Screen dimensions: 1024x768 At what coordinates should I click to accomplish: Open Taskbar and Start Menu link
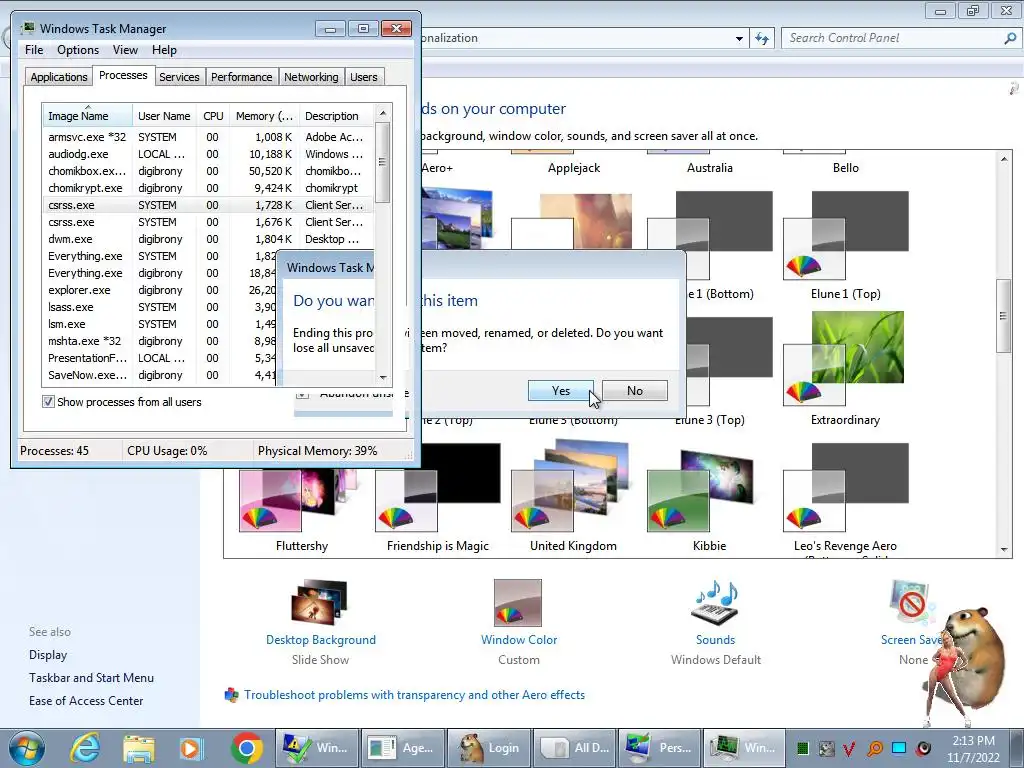pyautogui.click(x=91, y=678)
